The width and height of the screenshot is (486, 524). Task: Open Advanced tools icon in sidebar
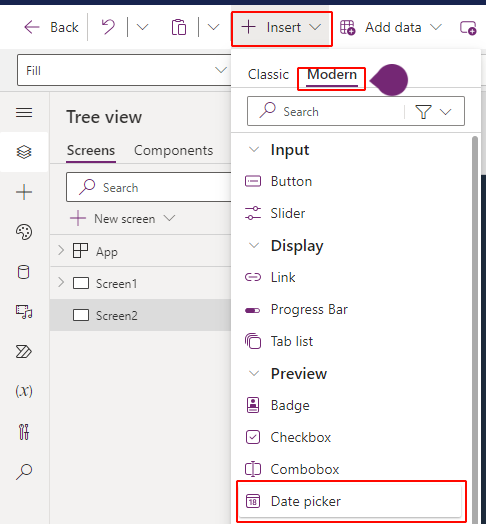point(24,432)
